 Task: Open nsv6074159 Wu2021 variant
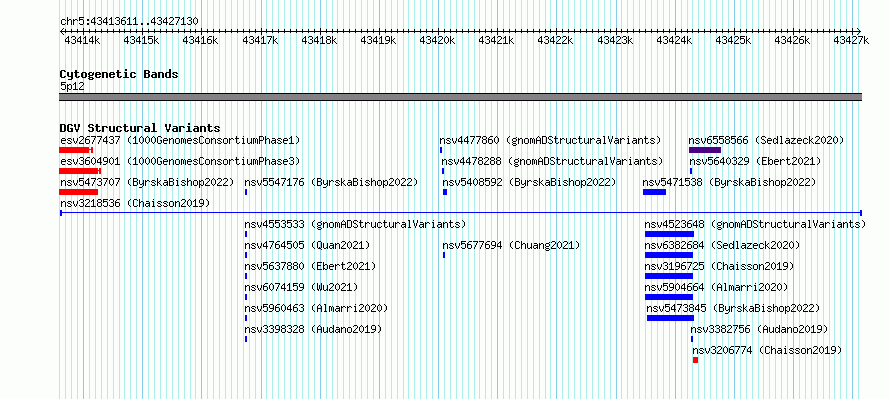pos(301,287)
